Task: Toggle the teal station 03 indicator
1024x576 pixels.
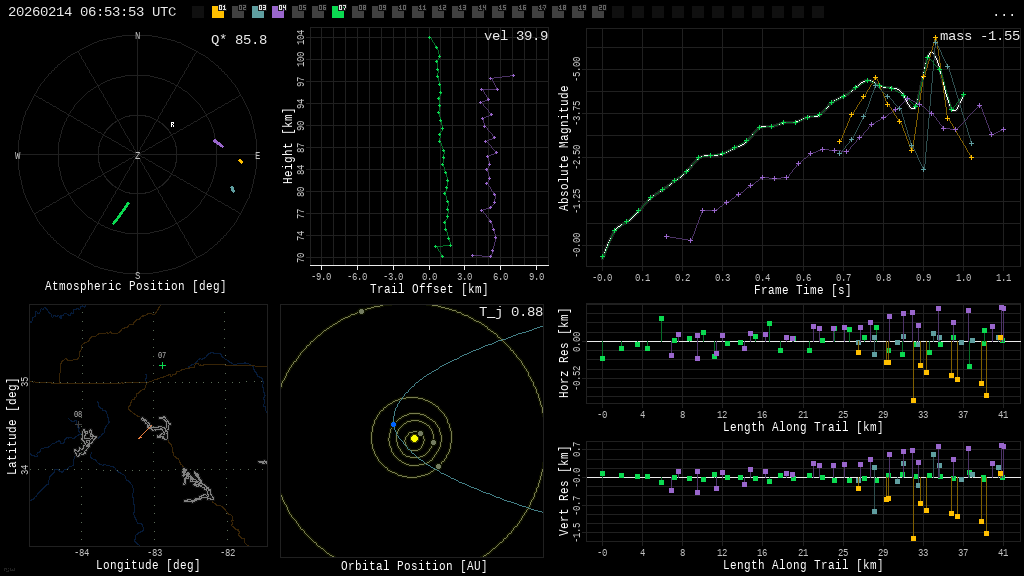Action: (258, 12)
